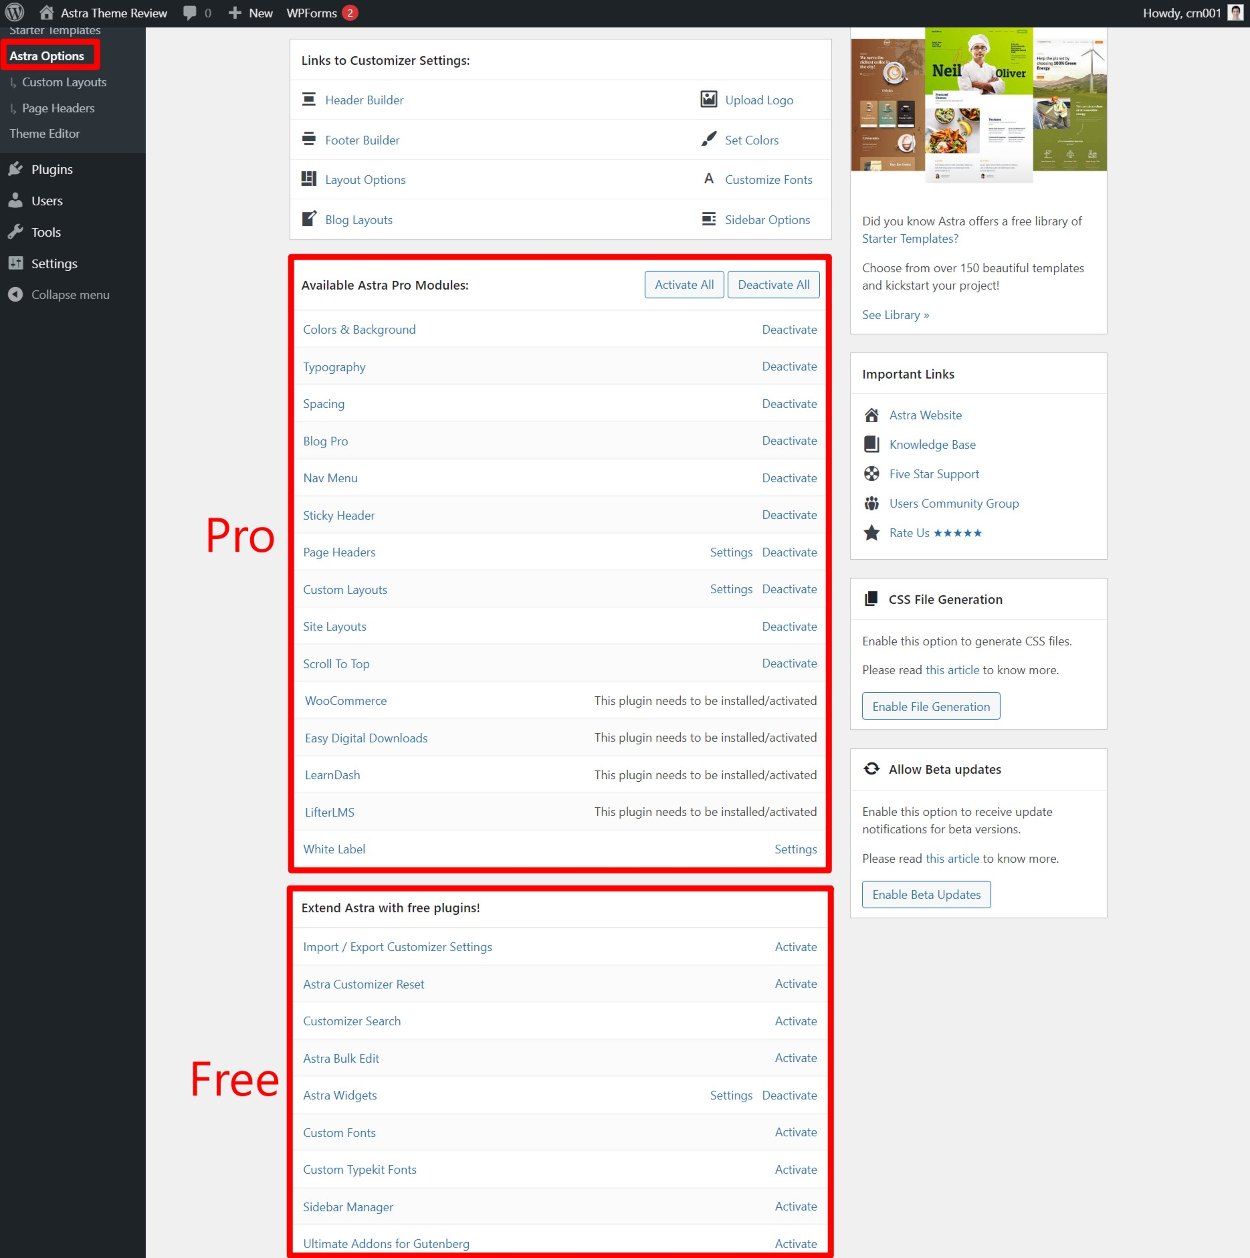This screenshot has width=1250, height=1258.
Task: Open Custom Layouts submenu item
Action: [x=64, y=82]
